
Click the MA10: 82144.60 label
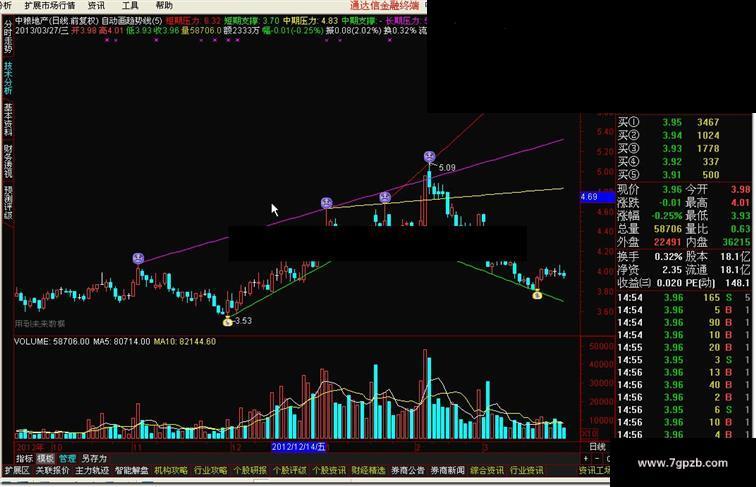tap(185, 341)
